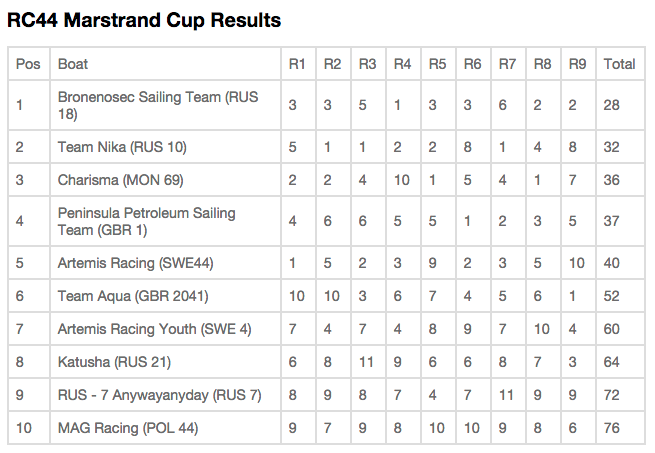The width and height of the screenshot is (655, 453).
Task: Click Katusha's R3 score of 11
Action: [x=367, y=362]
